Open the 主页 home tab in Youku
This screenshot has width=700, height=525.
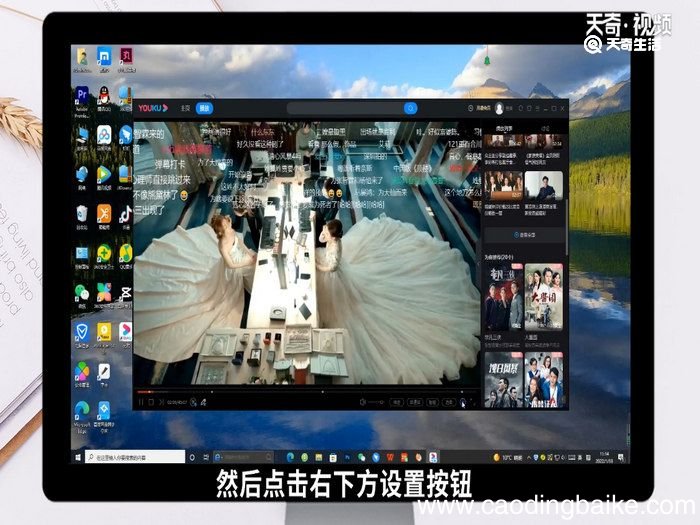[185, 108]
